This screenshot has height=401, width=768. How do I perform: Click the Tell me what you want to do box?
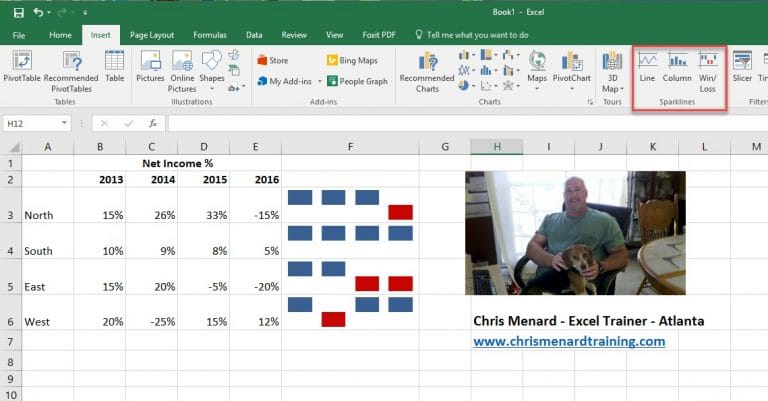tap(473, 35)
